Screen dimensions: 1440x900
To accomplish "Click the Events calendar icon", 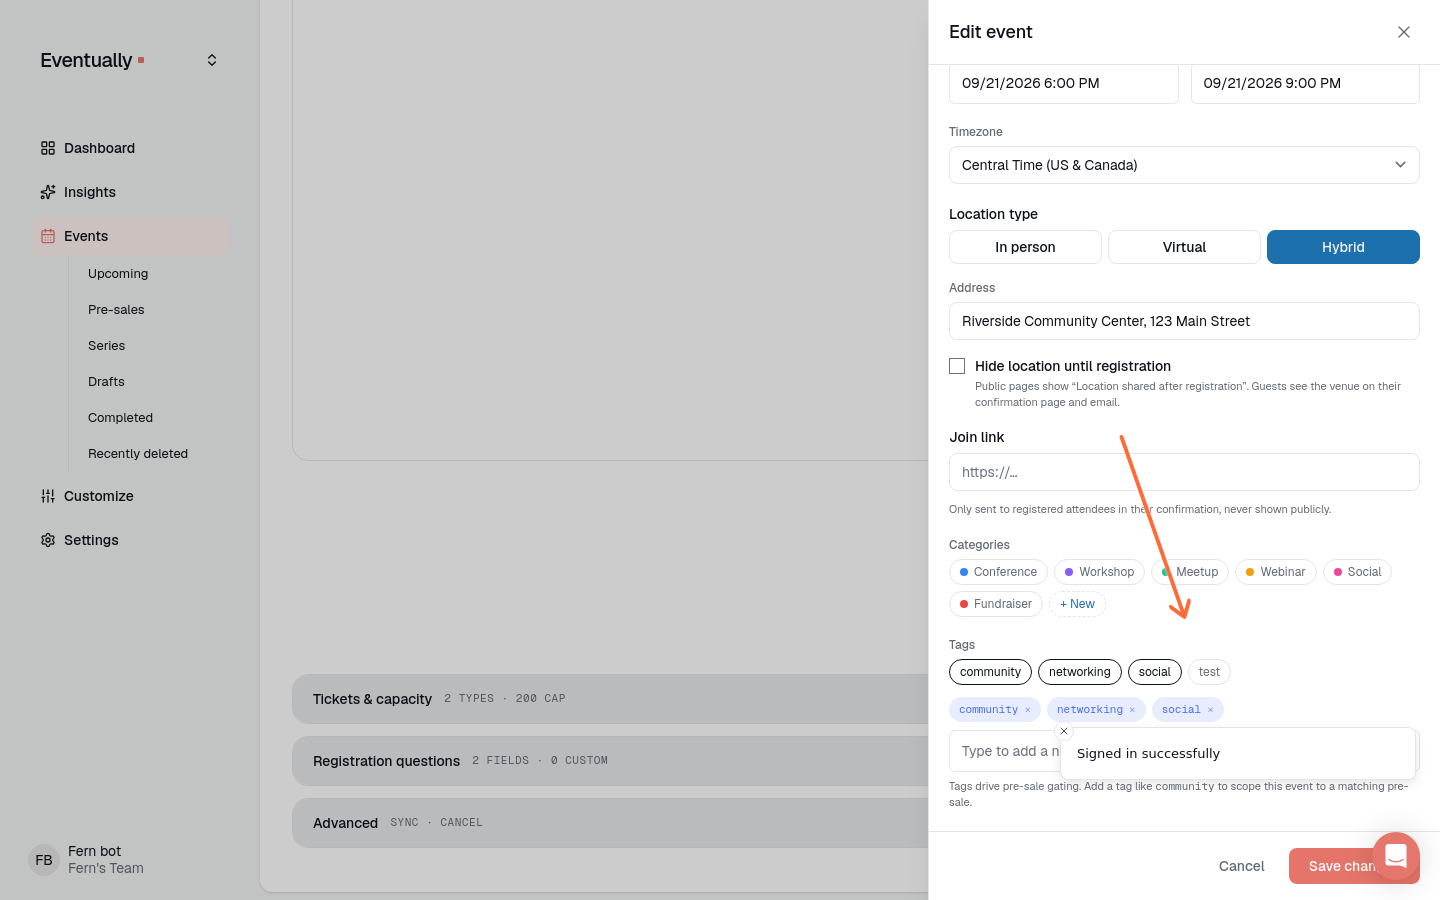I will [x=48, y=236].
